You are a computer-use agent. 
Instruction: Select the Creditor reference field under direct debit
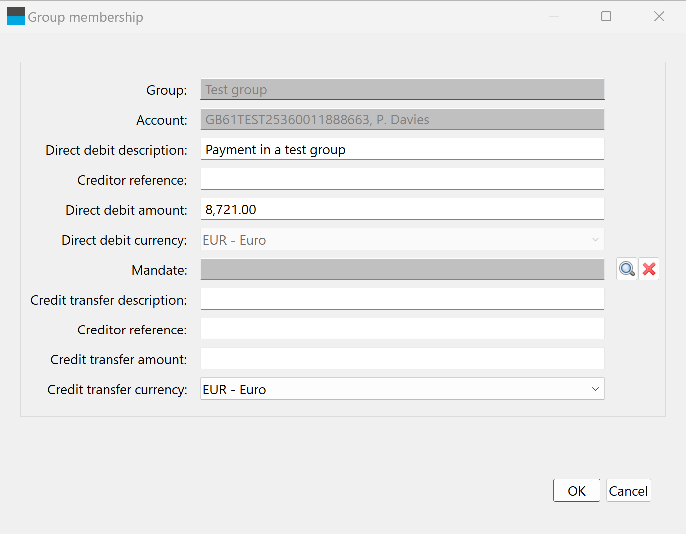click(x=402, y=180)
